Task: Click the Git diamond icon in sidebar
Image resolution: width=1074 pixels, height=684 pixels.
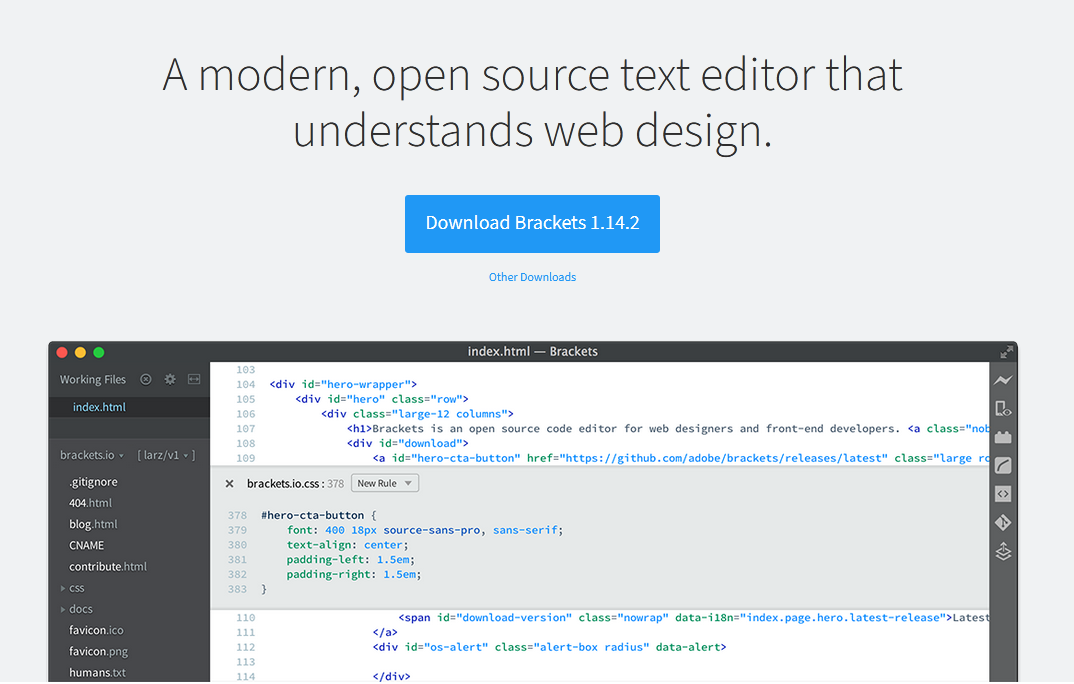Action: point(1003,522)
